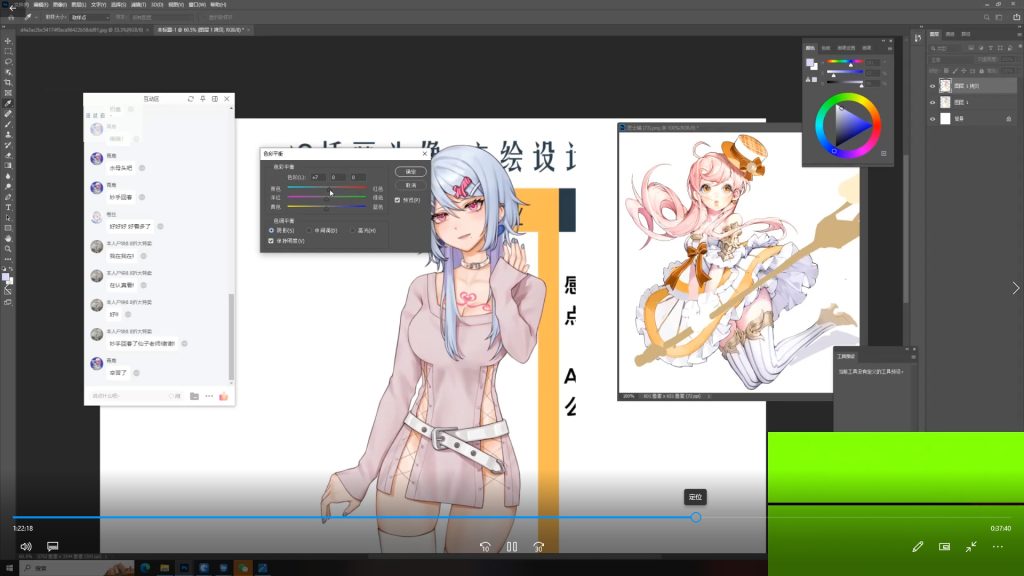Switch to the second document tab
Screen dimensions: 1024x576
(200, 30)
